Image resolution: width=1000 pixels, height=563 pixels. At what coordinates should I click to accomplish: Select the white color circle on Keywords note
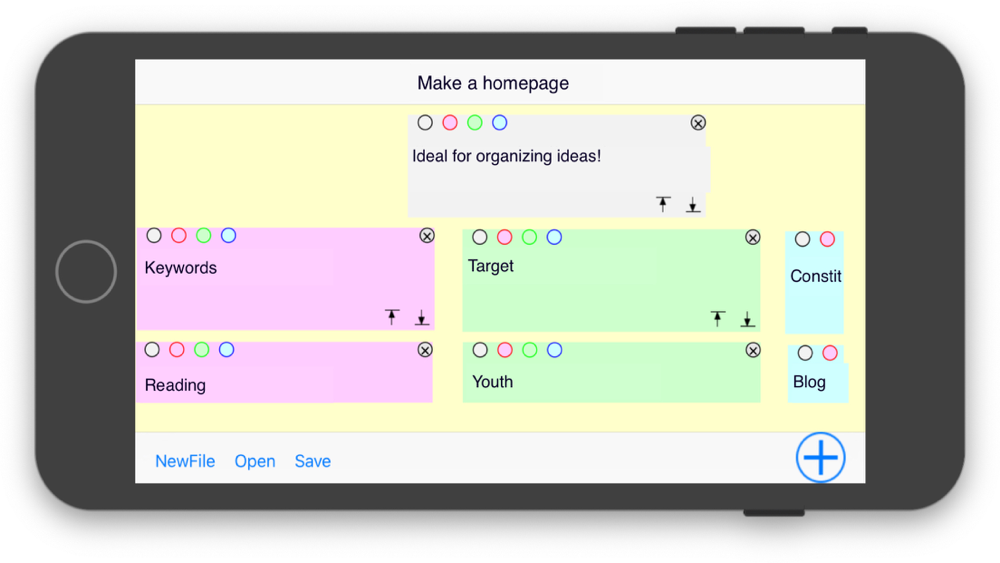coord(154,235)
